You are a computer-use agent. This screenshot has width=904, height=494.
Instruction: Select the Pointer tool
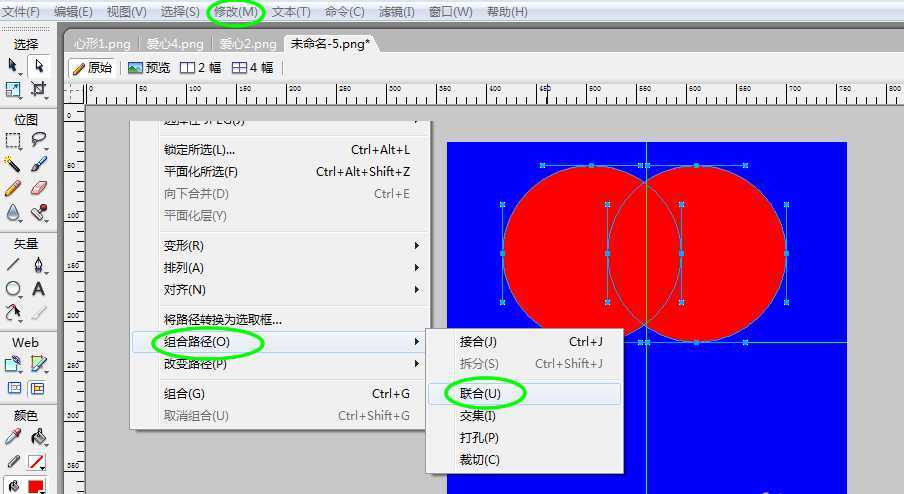pos(14,66)
